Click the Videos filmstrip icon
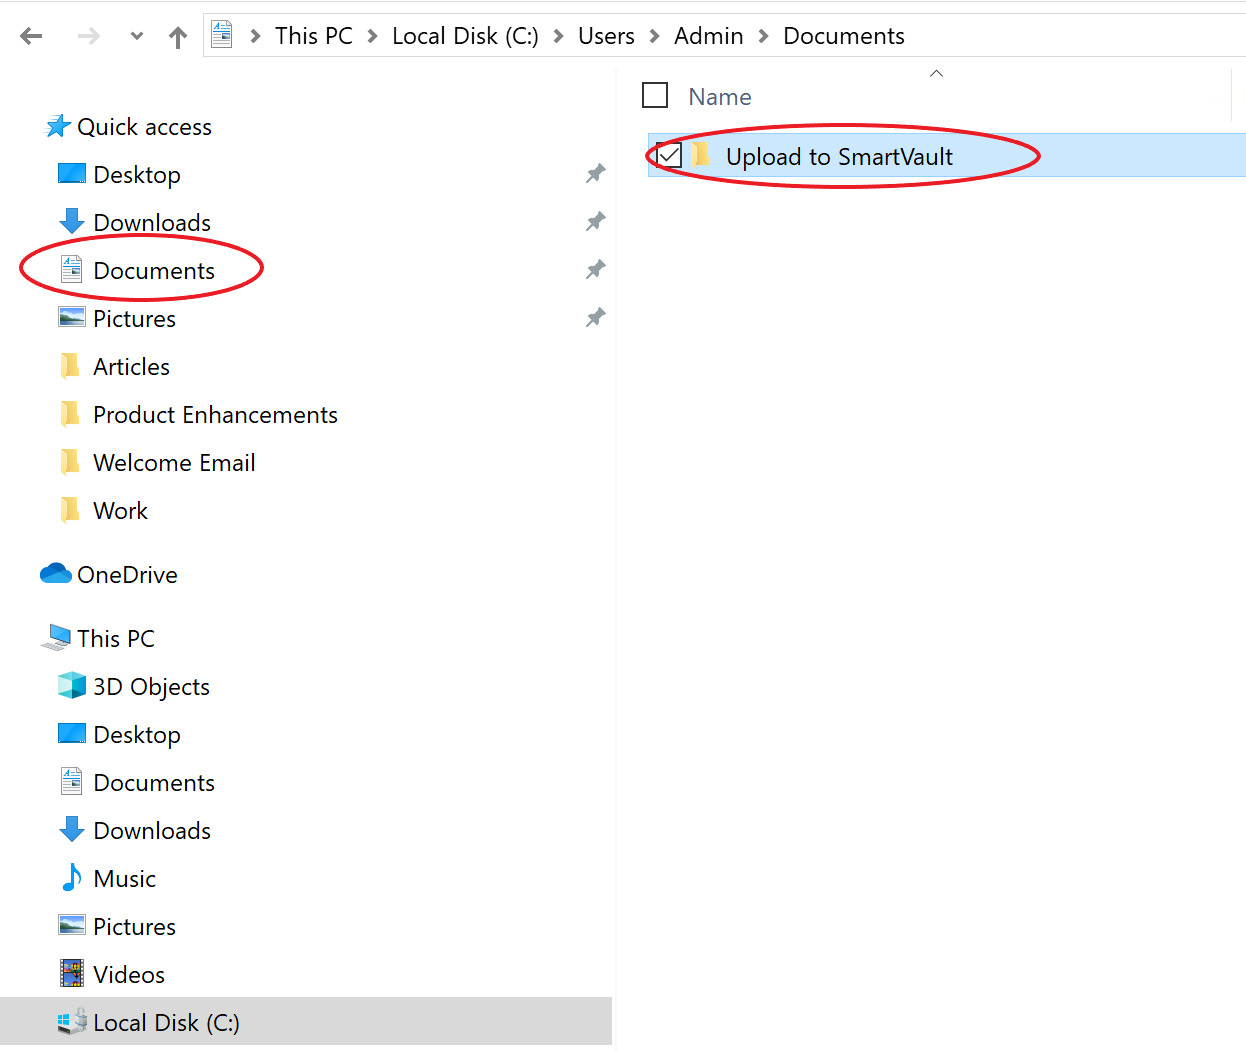Viewport: 1246px width, 1051px height. pyautogui.click(x=72, y=973)
